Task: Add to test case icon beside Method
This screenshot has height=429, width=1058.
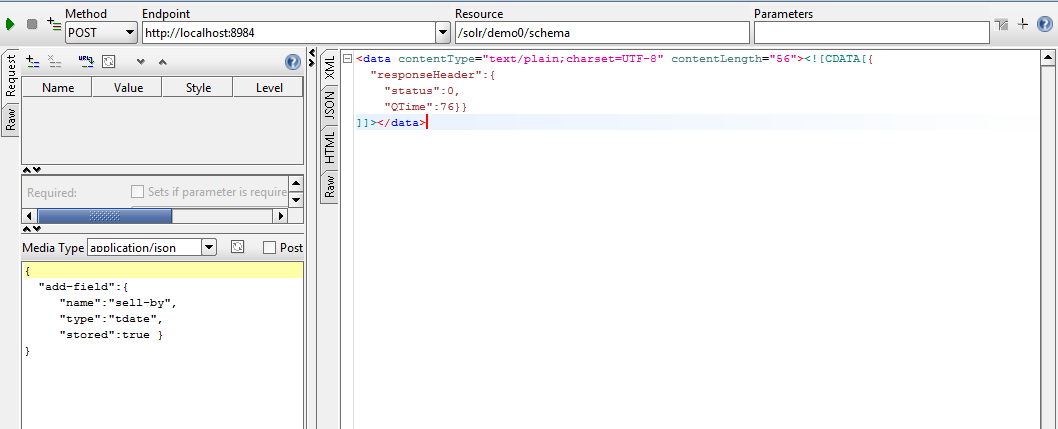Action: point(53,24)
